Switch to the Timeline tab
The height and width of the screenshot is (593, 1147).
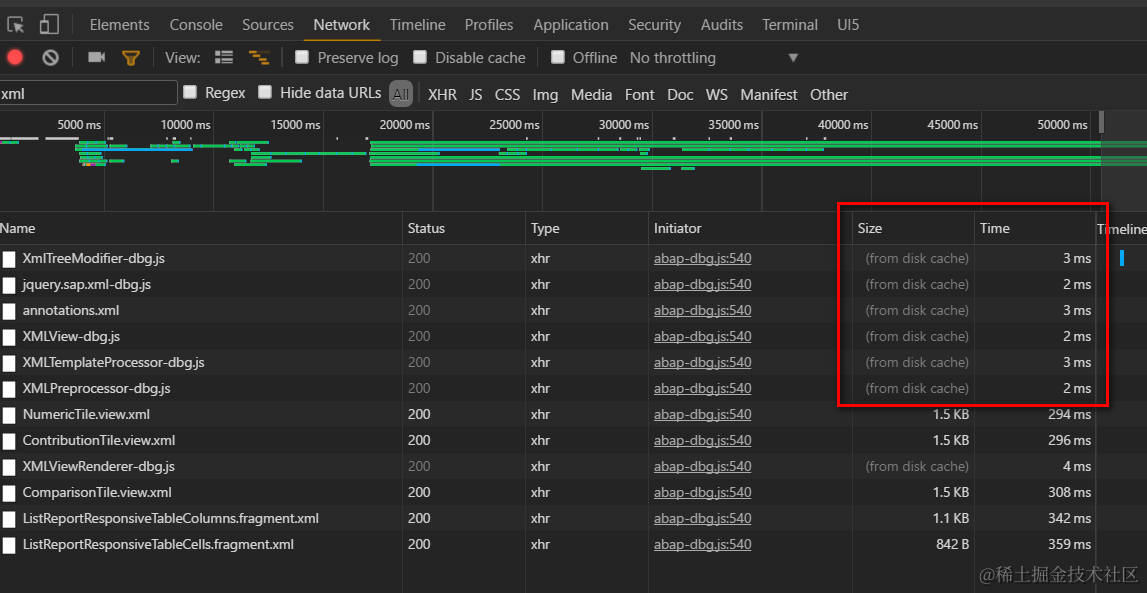point(418,25)
